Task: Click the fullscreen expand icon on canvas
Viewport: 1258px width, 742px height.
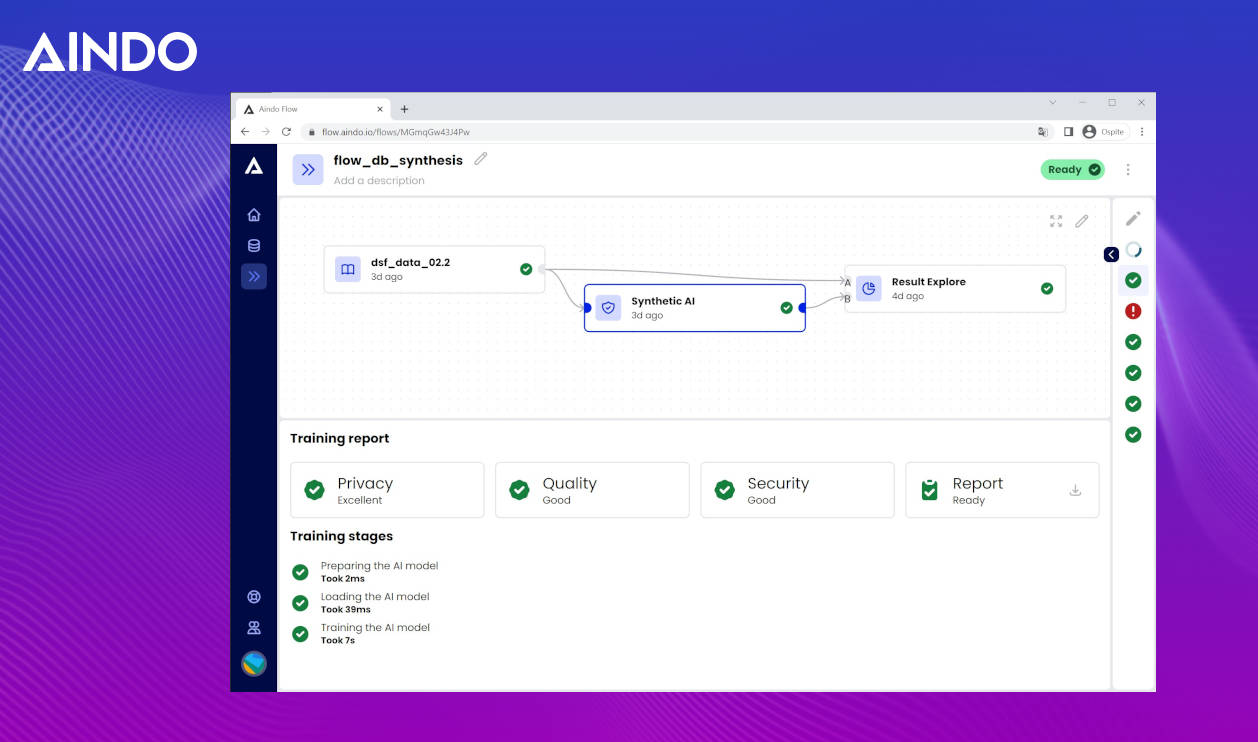Action: [x=1056, y=221]
